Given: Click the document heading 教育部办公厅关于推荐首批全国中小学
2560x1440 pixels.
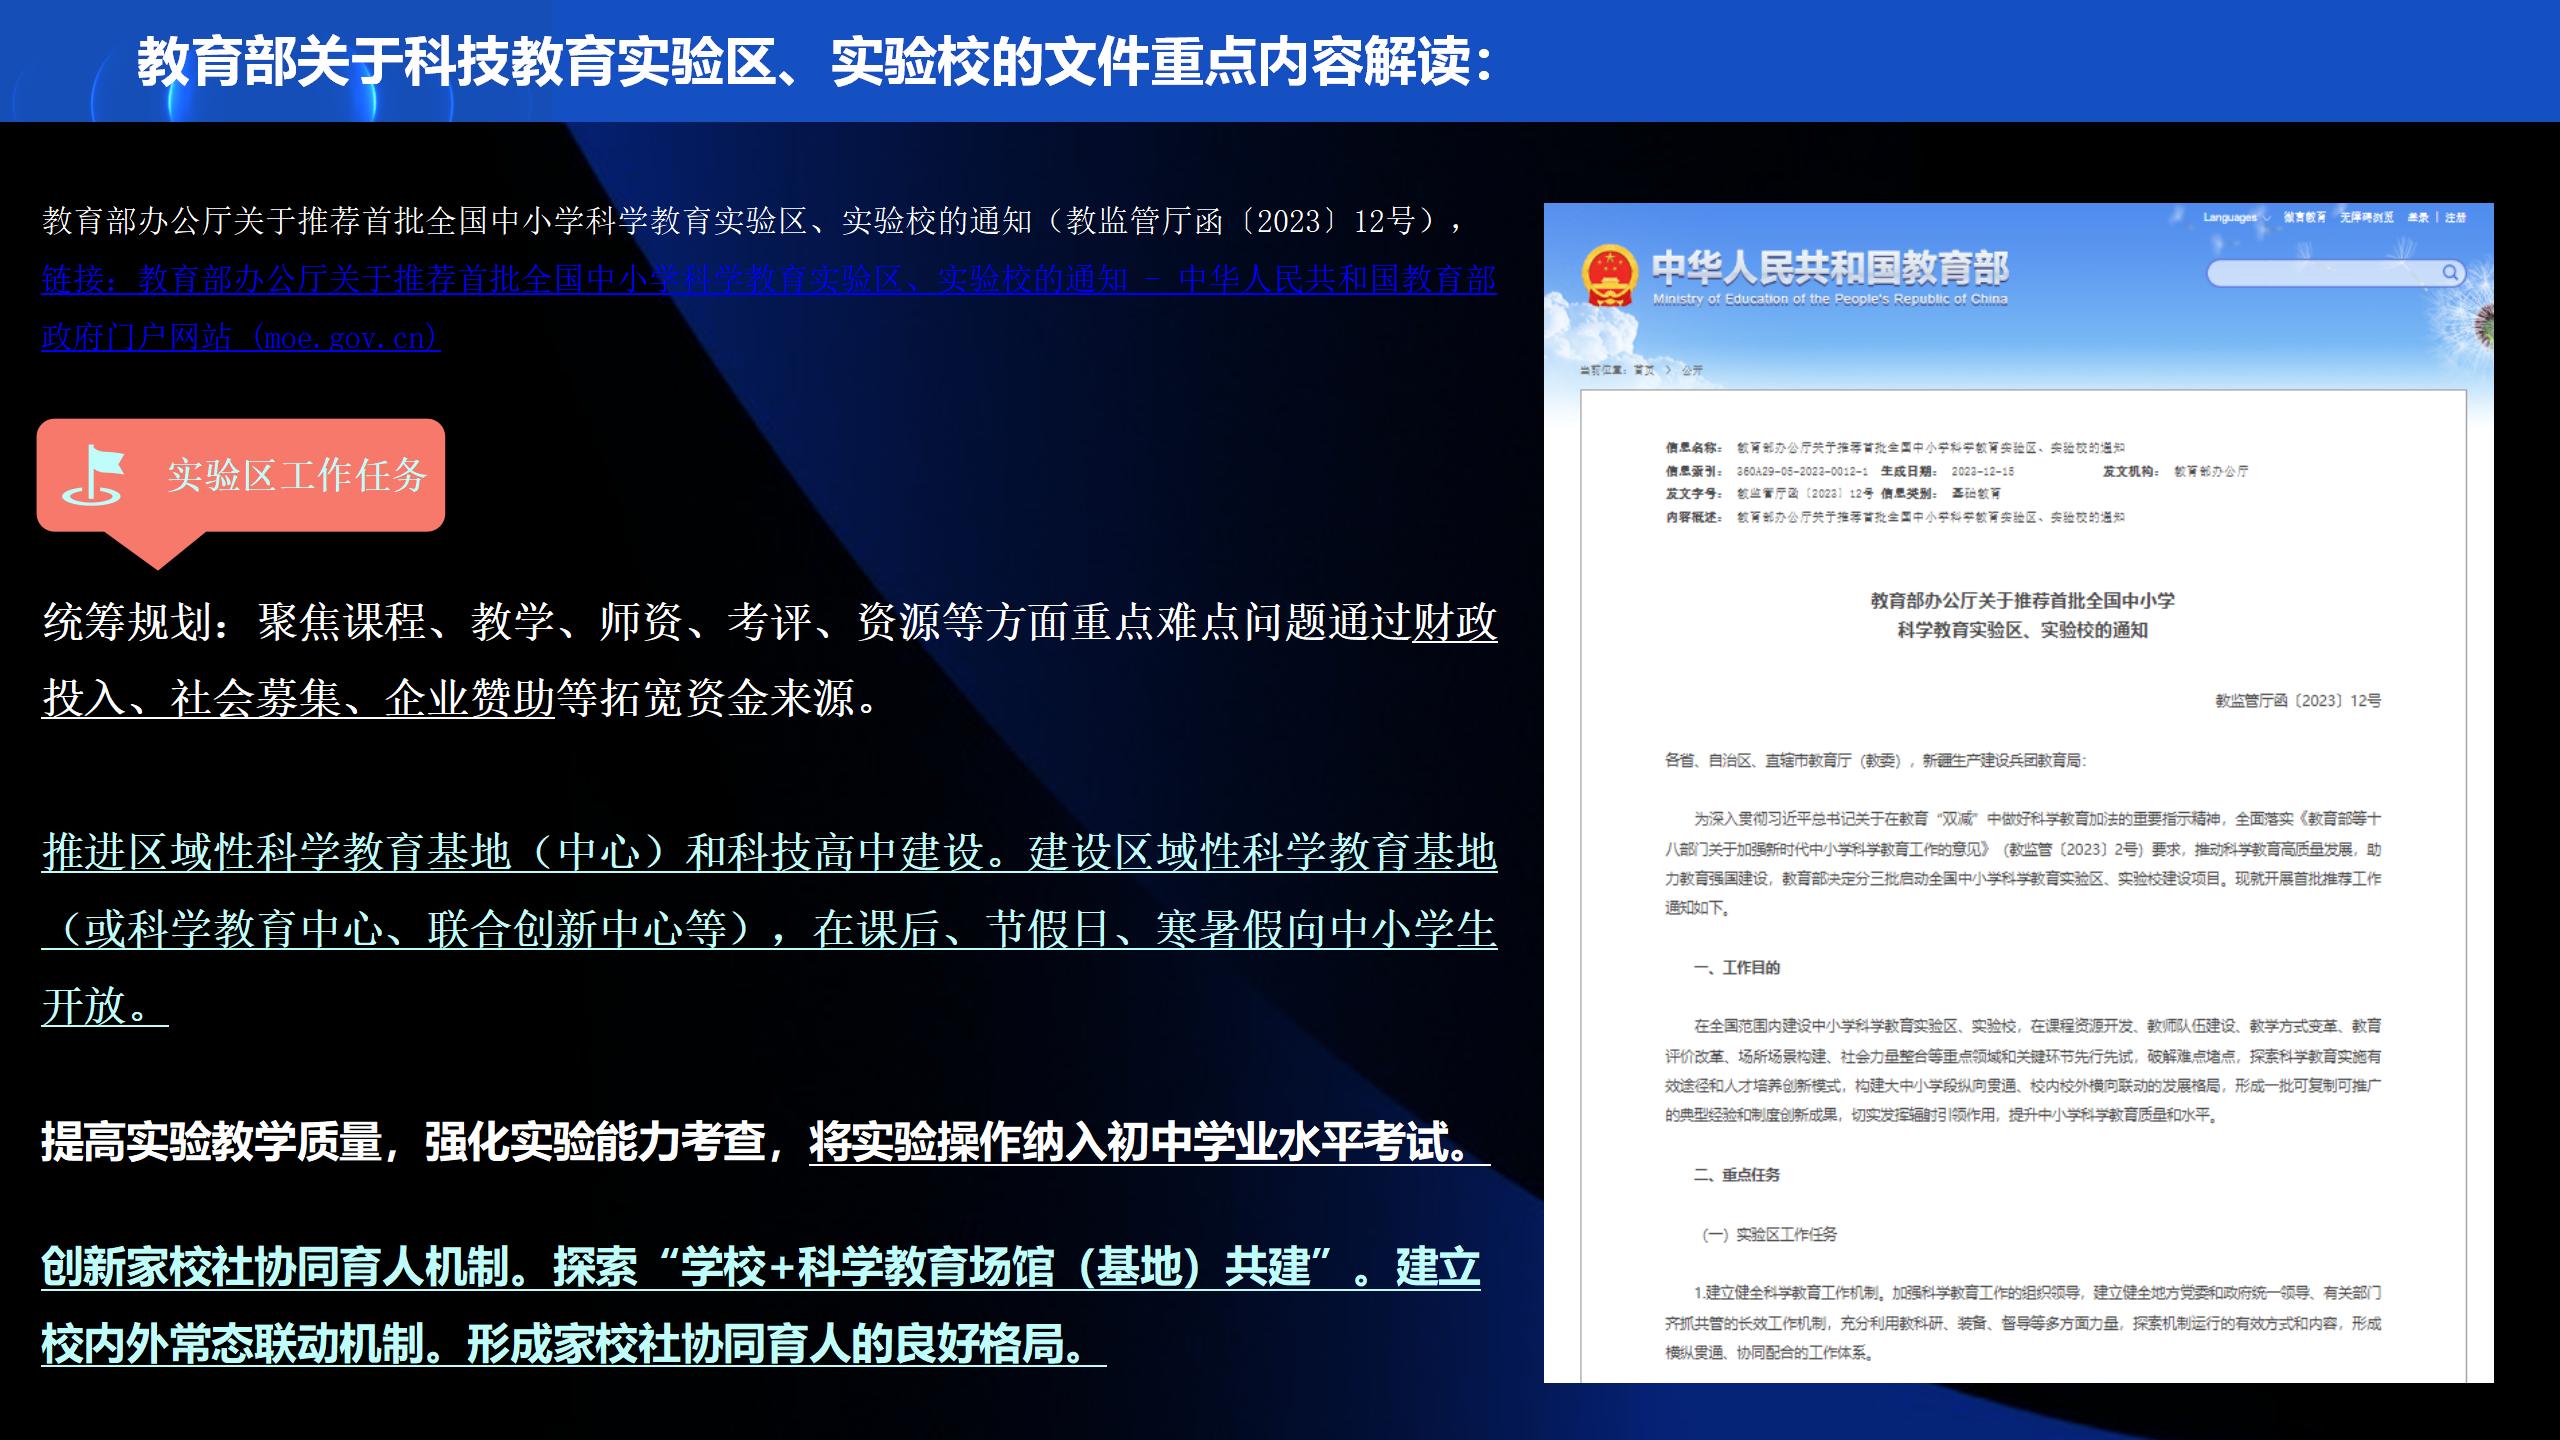Looking at the screenshot, I should [x=2022, y=600].
